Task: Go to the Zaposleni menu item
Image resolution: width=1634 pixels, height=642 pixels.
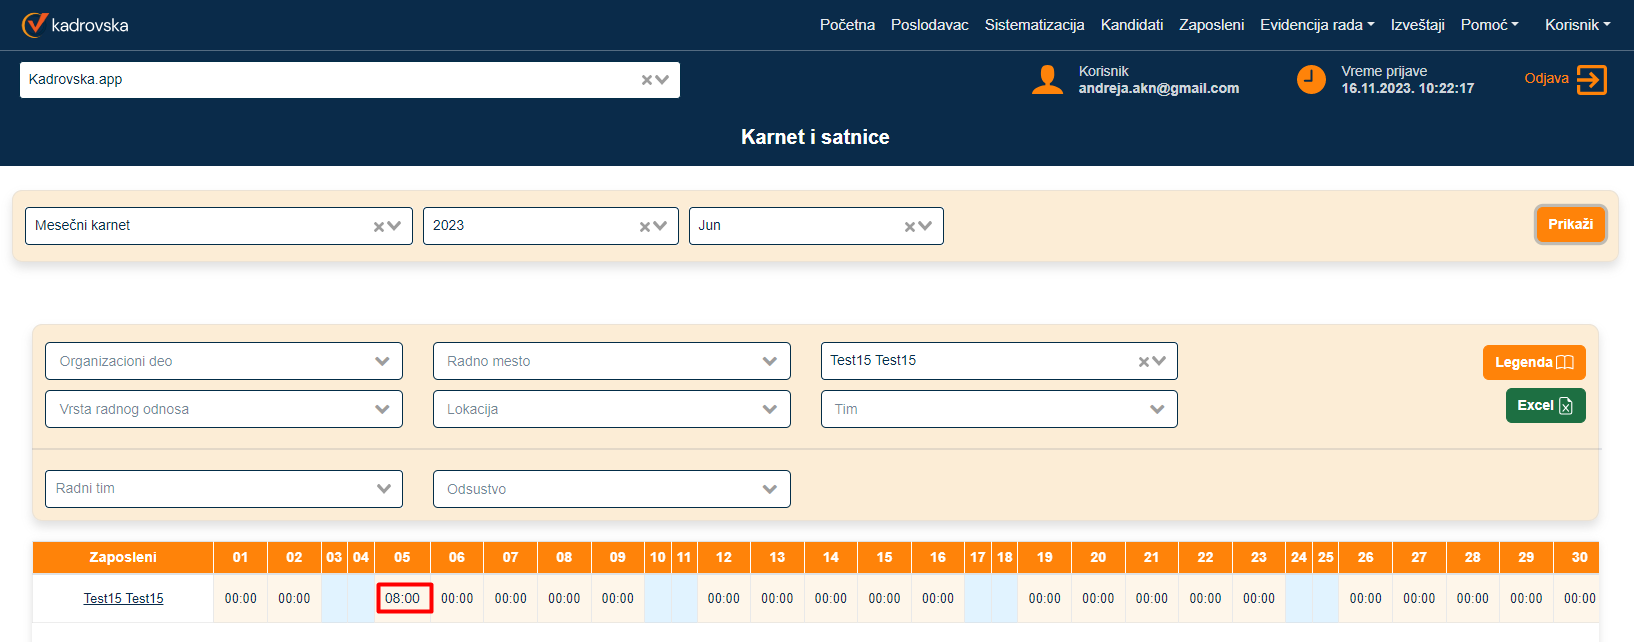Action: (1211, 25)
